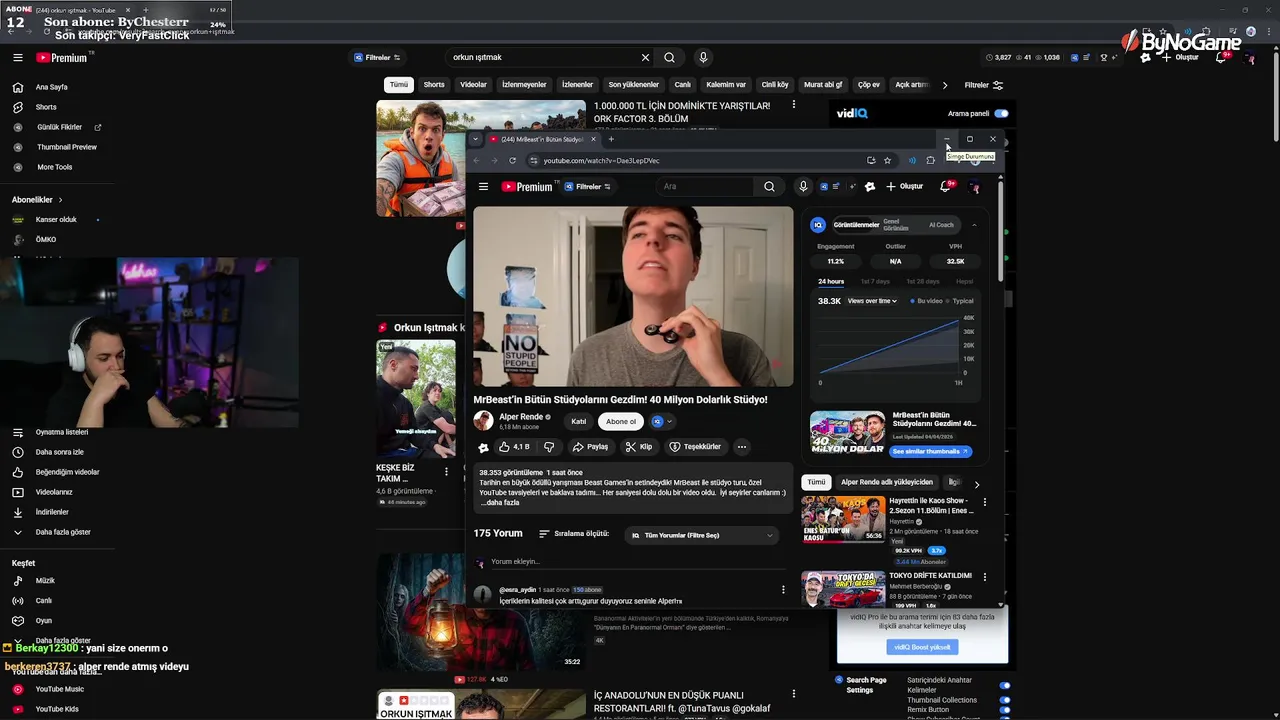Open the extensions puzzle icon in the front browser
Screen dimensions: 1280x720
(x=931, y=160)
